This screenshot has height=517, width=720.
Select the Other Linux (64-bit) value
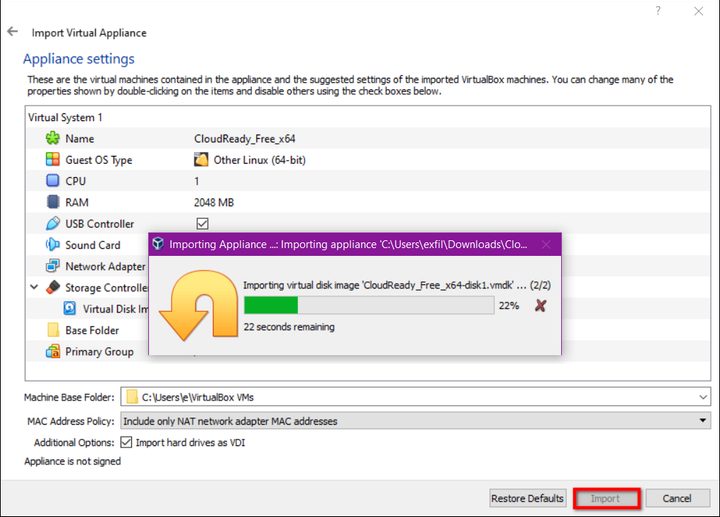click(259, 160)
